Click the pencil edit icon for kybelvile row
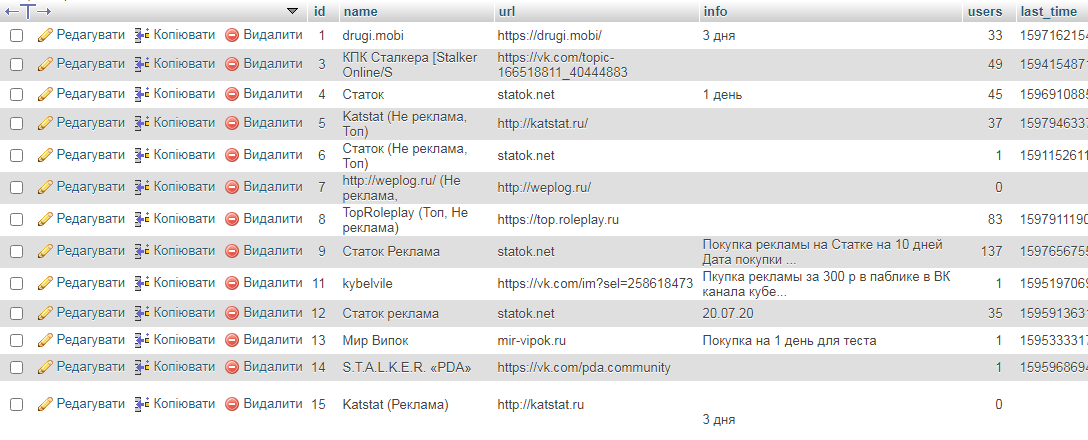 pyautogui.click(x=44, y=283)
